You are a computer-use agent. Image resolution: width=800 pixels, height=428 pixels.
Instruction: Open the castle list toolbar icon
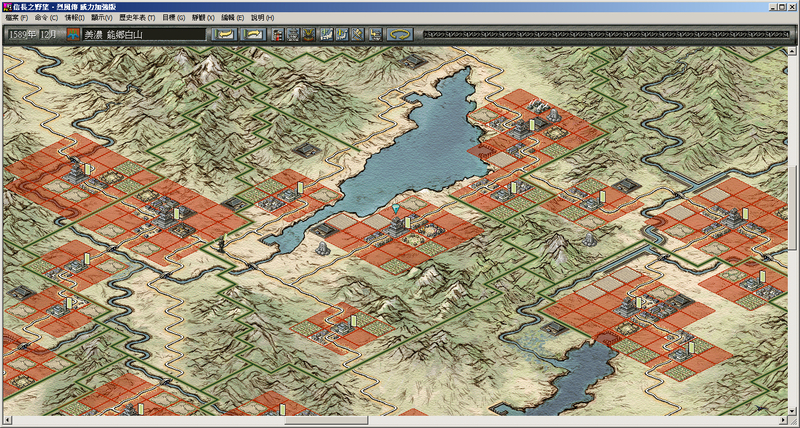click(x=293, y=35)
